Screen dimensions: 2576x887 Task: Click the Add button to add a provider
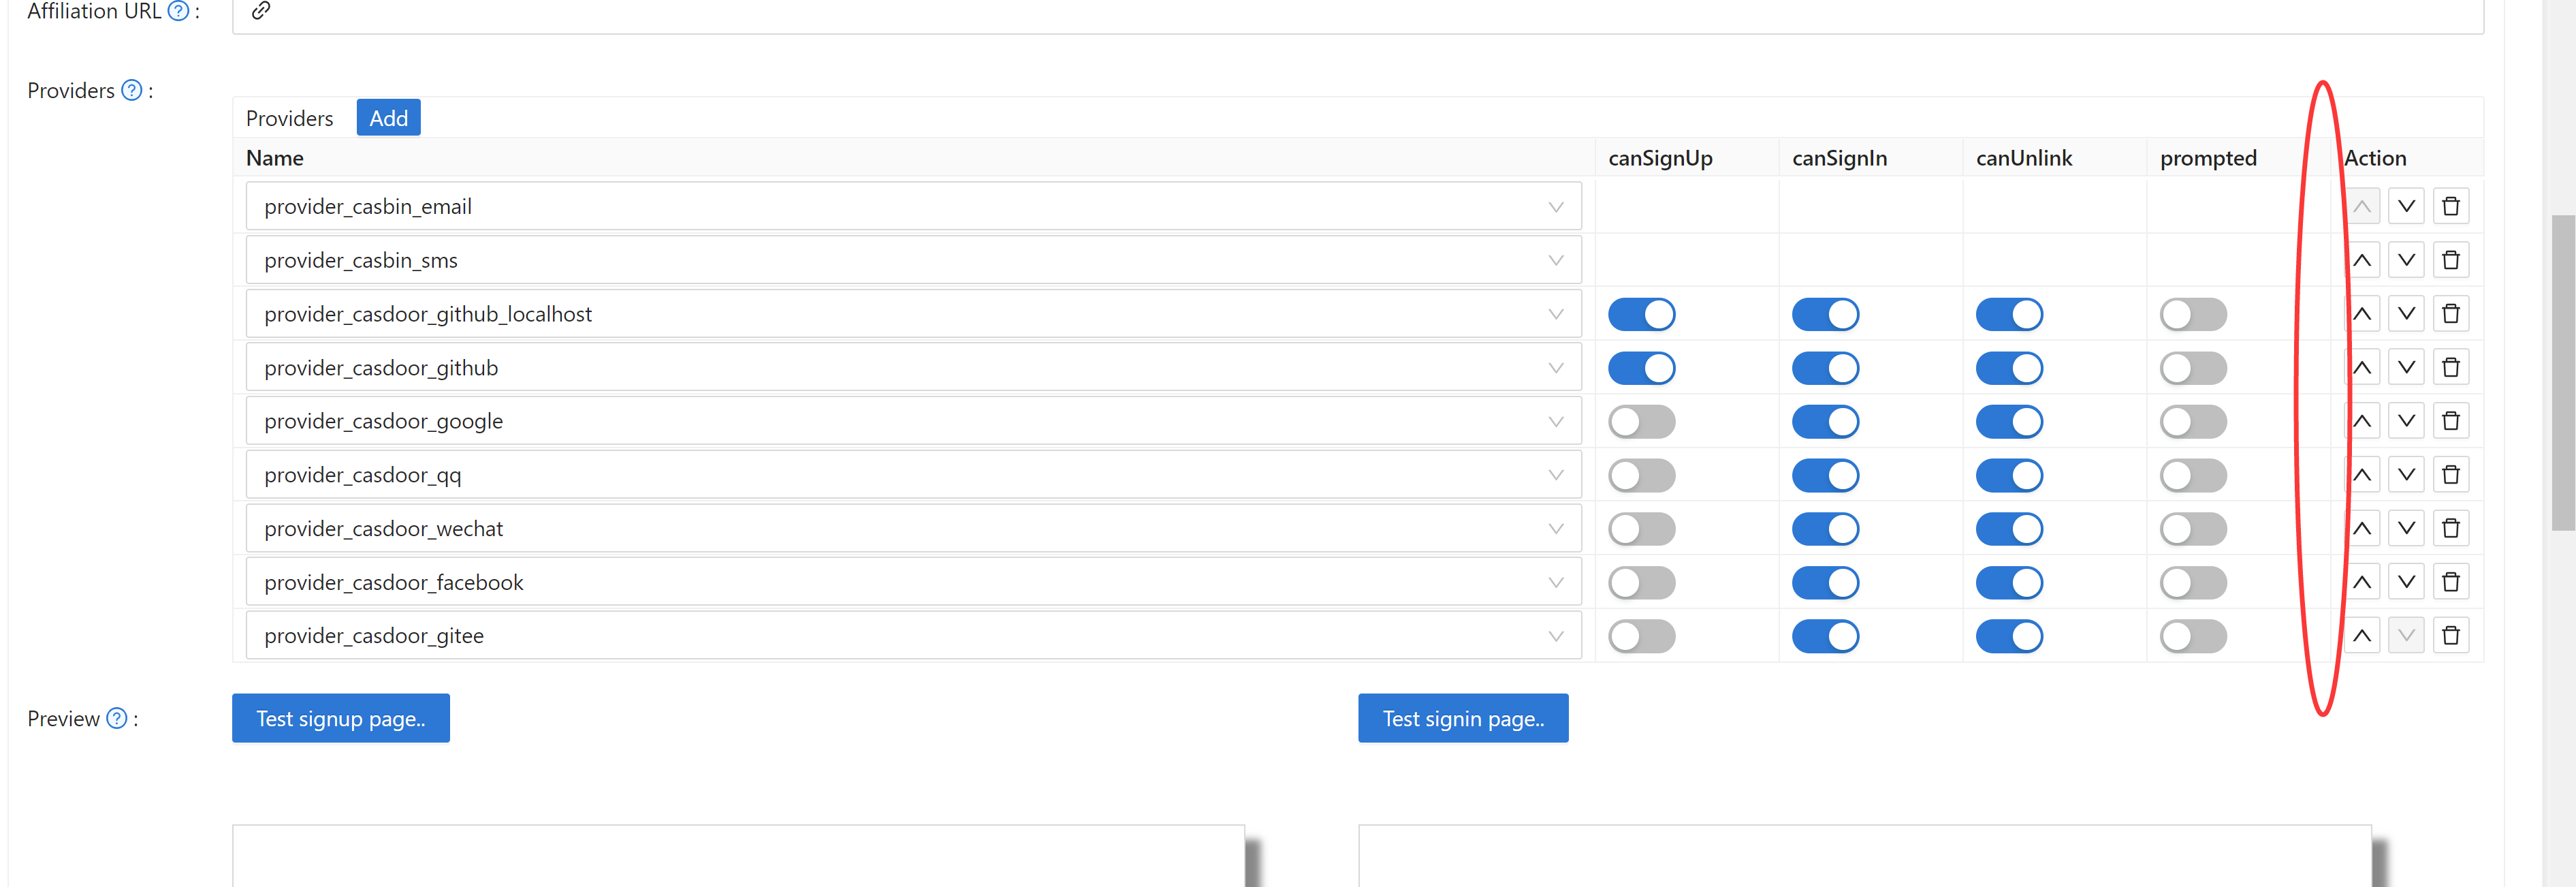tap(388, 117)
